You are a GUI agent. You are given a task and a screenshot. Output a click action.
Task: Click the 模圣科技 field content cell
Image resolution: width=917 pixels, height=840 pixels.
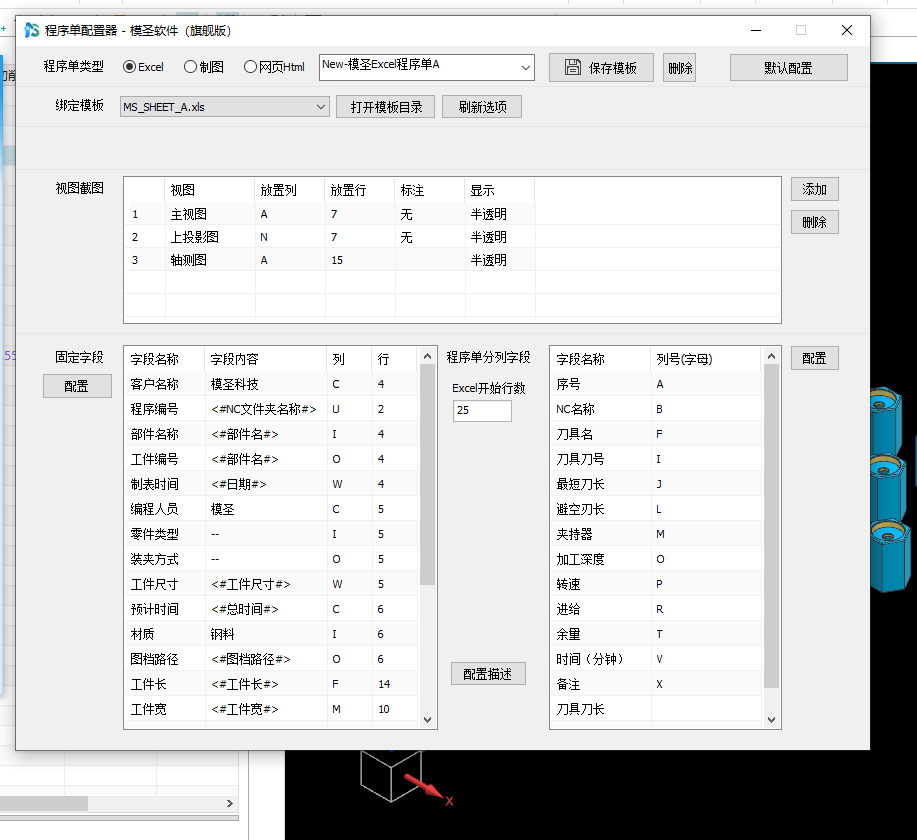(x=266, y=384)
